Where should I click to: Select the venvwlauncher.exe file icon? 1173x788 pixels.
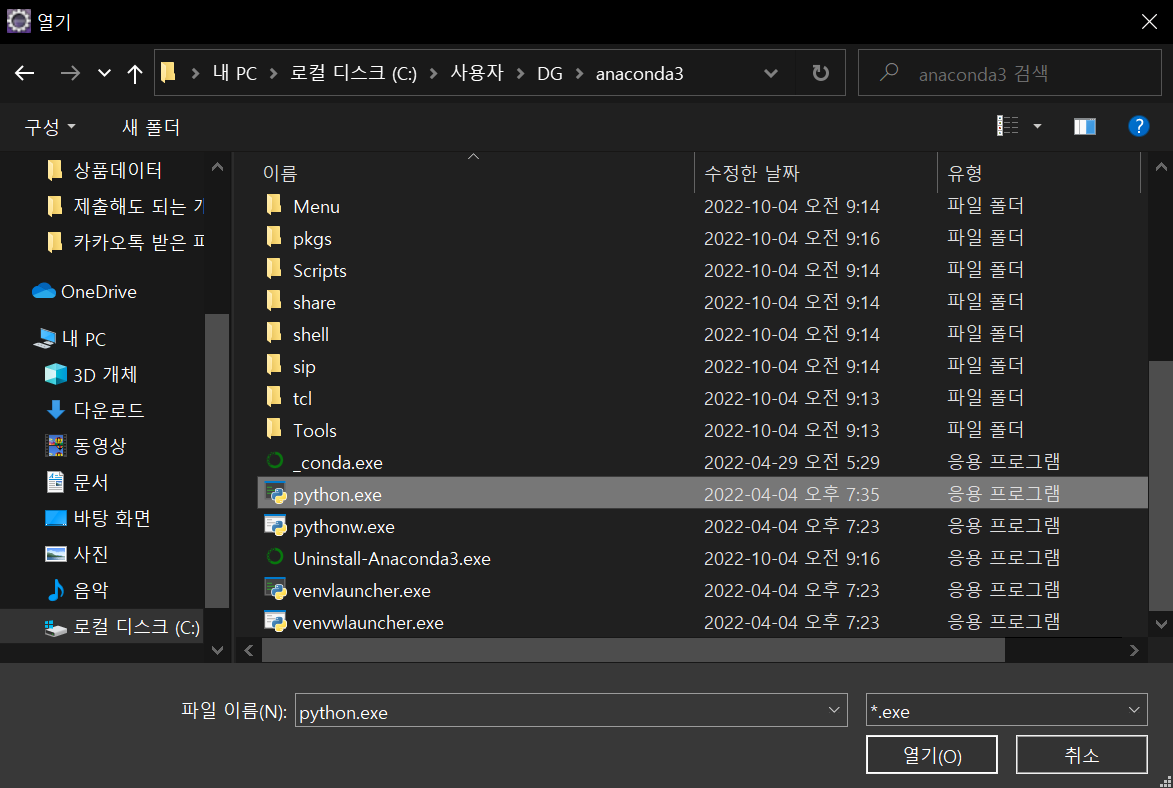275,621
